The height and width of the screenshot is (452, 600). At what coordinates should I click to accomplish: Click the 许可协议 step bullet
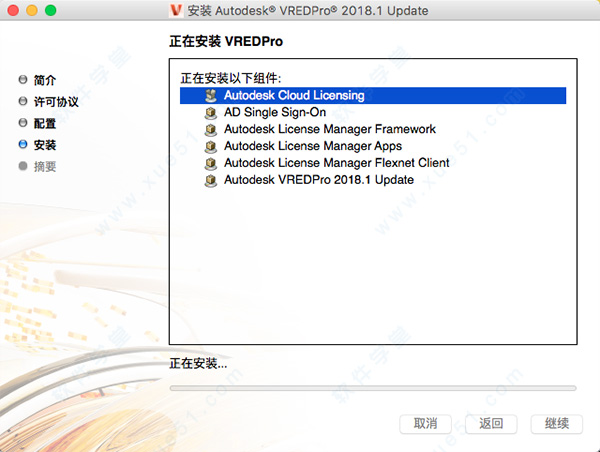(23, 101)
